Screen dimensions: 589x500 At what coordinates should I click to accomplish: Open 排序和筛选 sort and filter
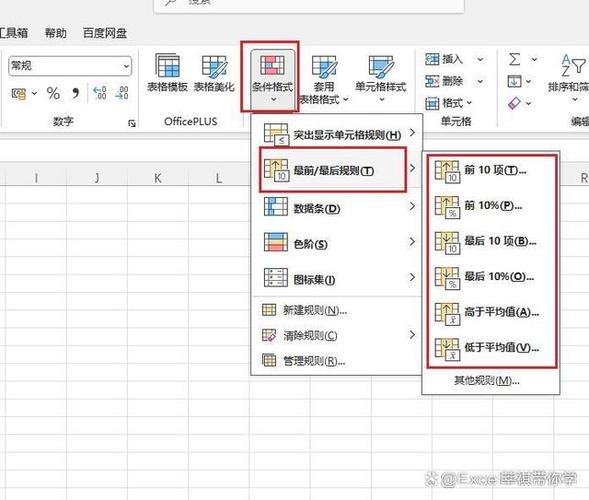click(x=570, y=78)
